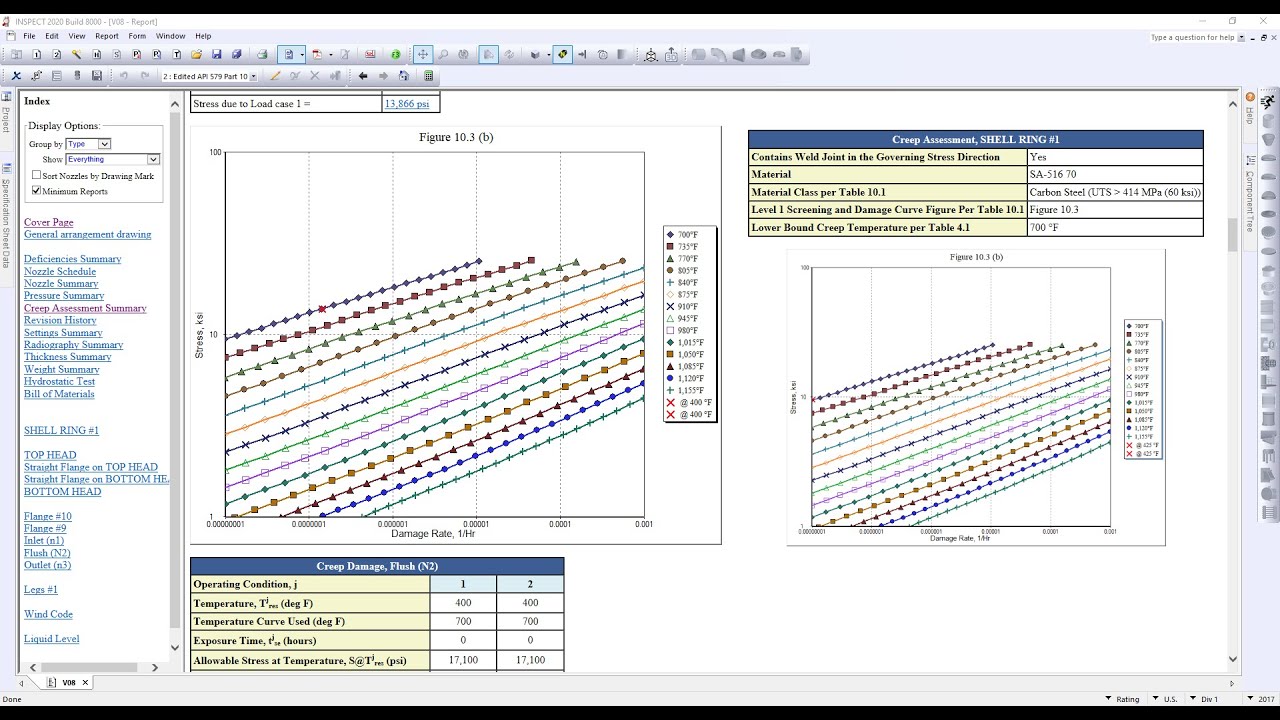Open the View menu

(x=77, y=36)
